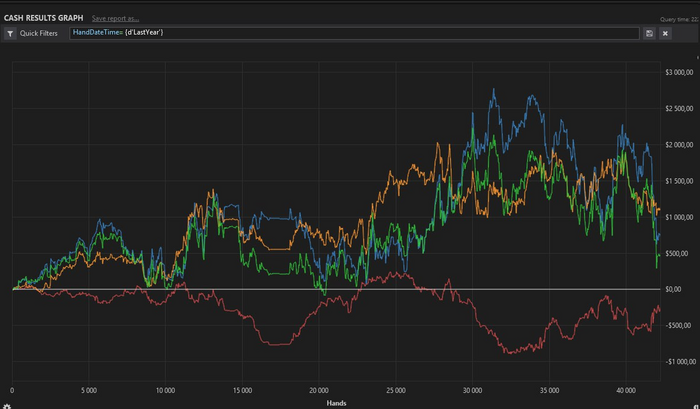Viewport: 700px width, 409px height.
Task: Click the $1 500,00 axis label
Action: 679,181
